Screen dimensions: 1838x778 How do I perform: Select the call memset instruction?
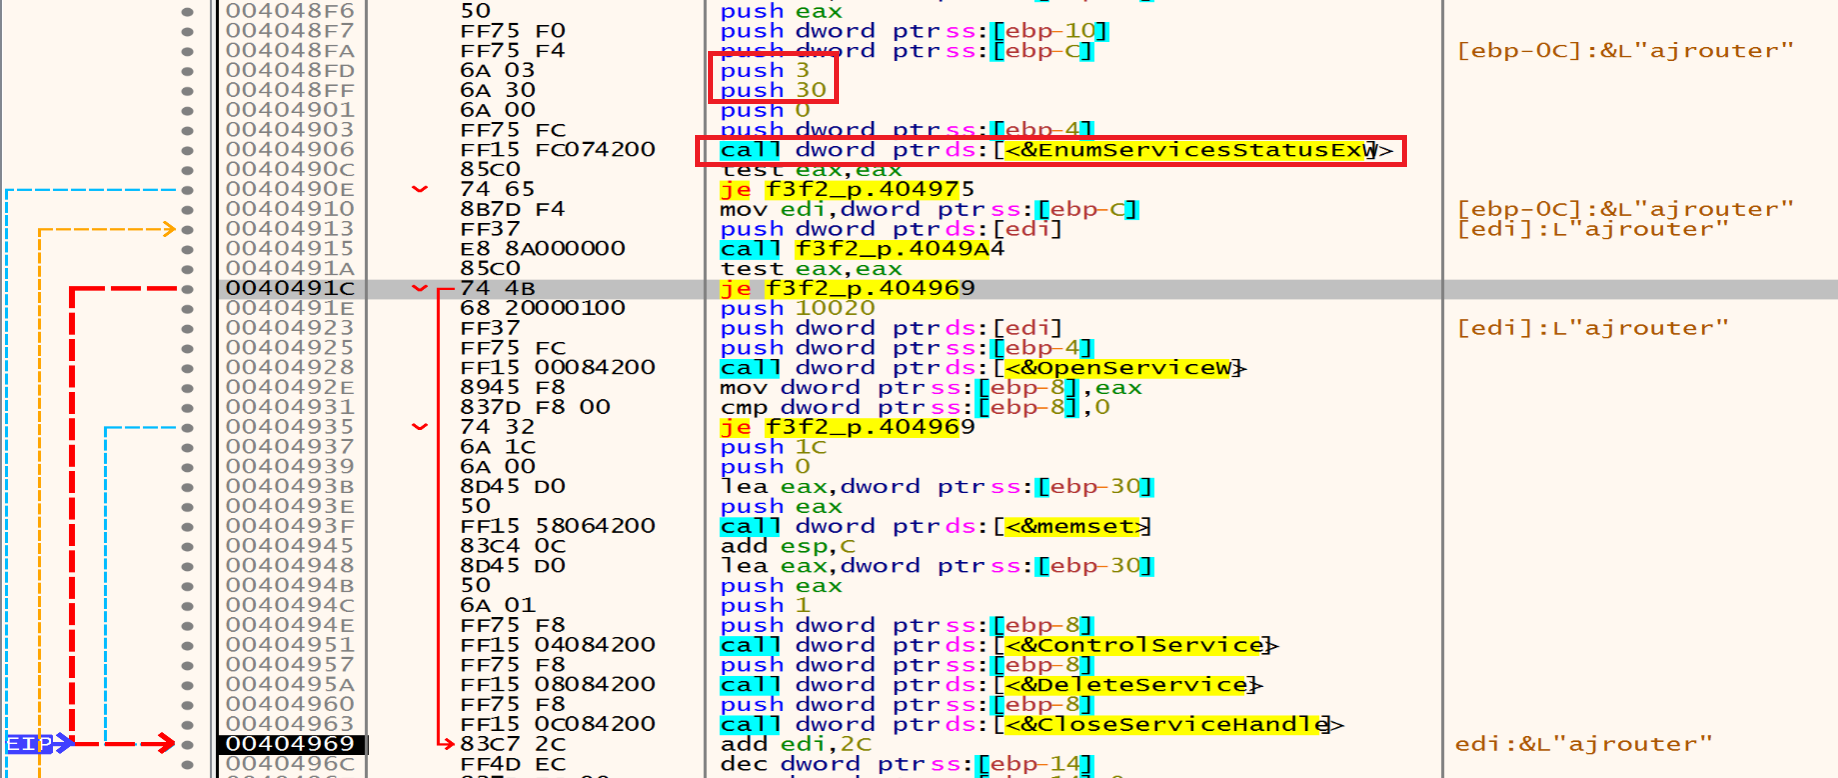[935, 526]
